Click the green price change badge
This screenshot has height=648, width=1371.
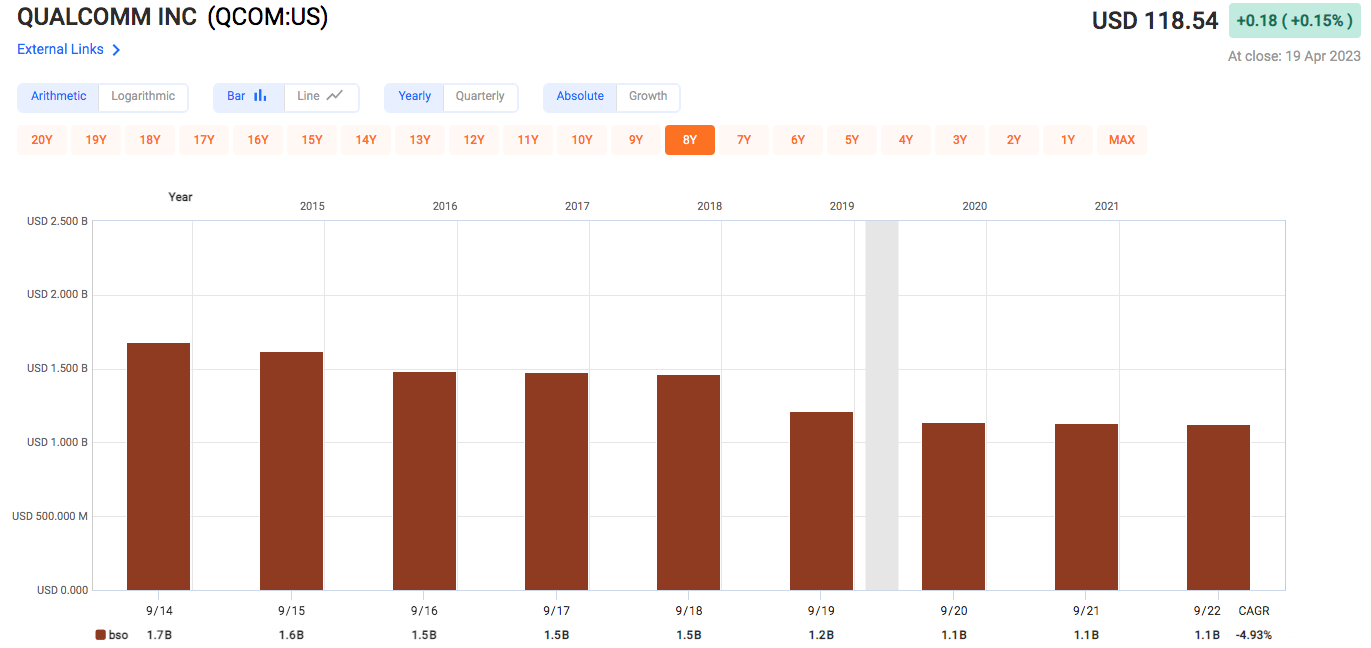pyautogui.click(x=1294, y=20)
